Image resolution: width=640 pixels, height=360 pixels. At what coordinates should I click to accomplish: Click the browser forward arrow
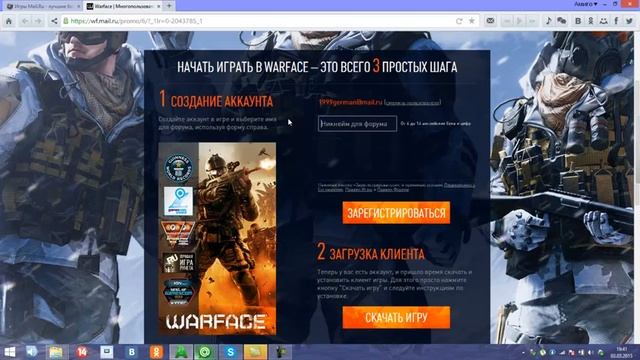click(x=38, y=21)
